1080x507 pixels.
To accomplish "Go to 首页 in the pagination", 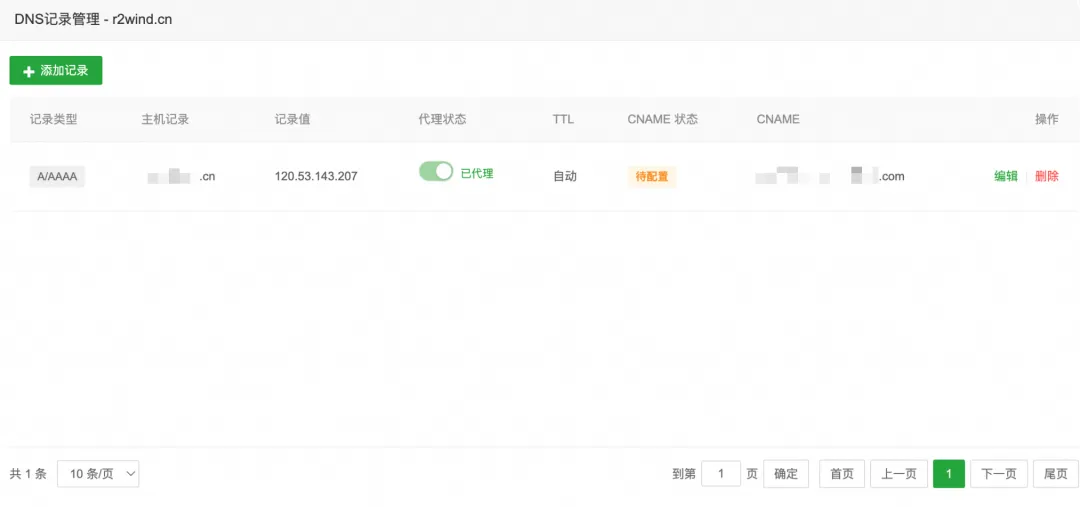I will point(842,474).
